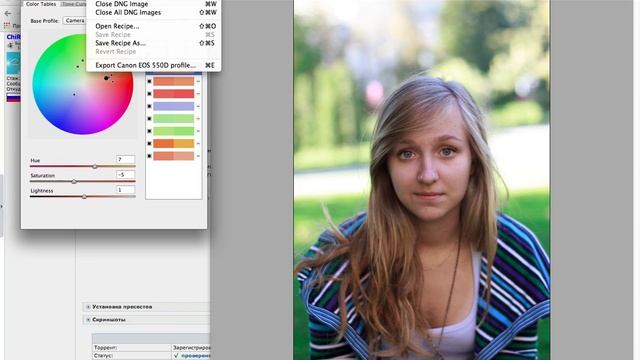Toggle checkbox beside the lavender blue swatch
Screen dimensions: 640x360
149,106
